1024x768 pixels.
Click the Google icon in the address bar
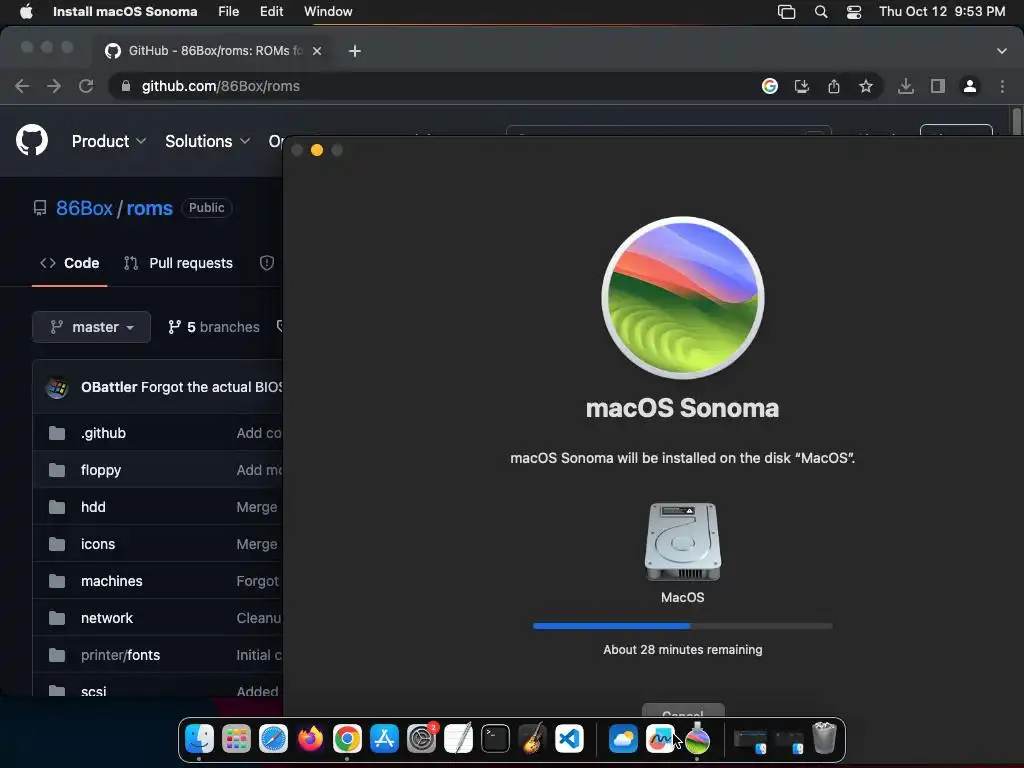[x=770, y=86]
